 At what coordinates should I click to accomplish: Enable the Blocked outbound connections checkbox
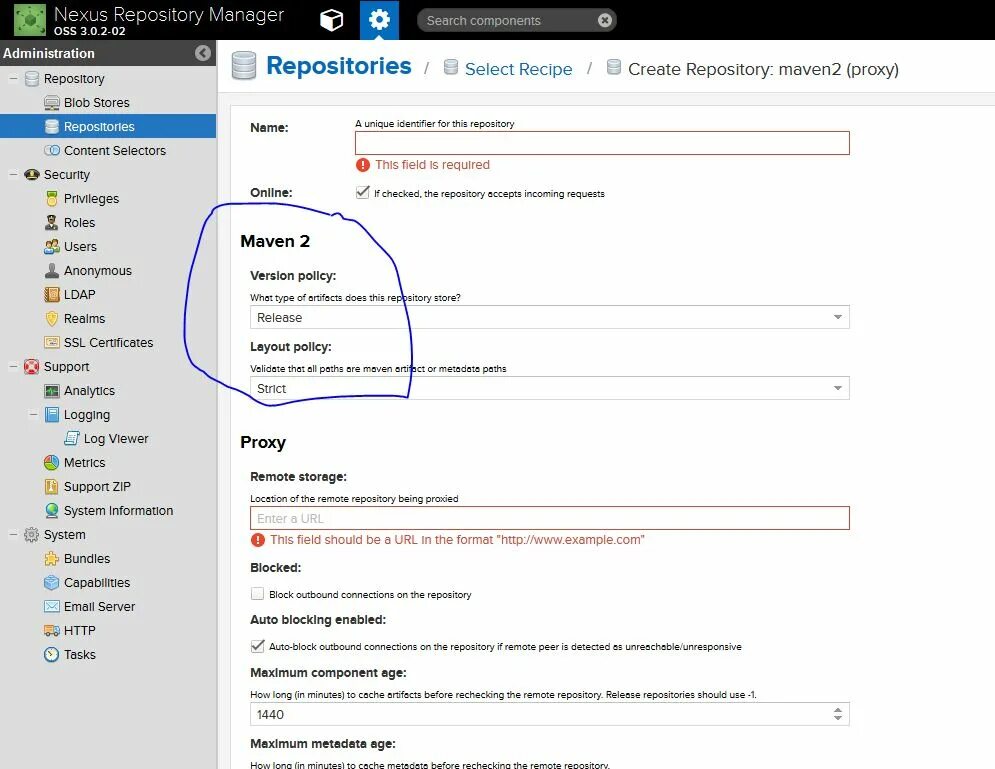point(257,594)
